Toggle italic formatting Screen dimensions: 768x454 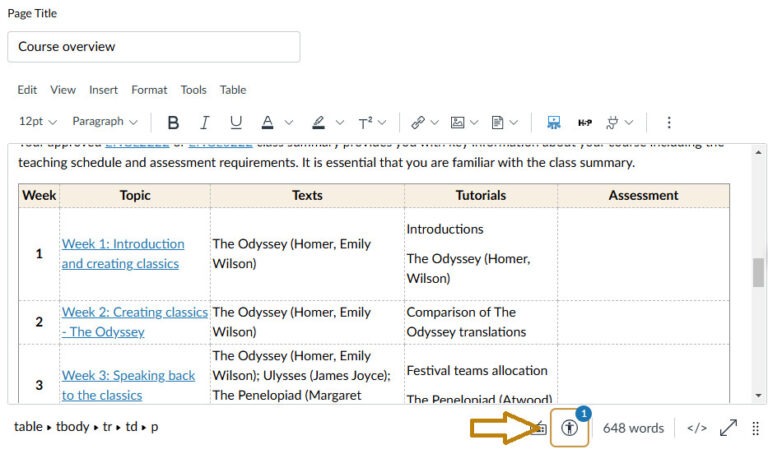click(x=204, y=122)
